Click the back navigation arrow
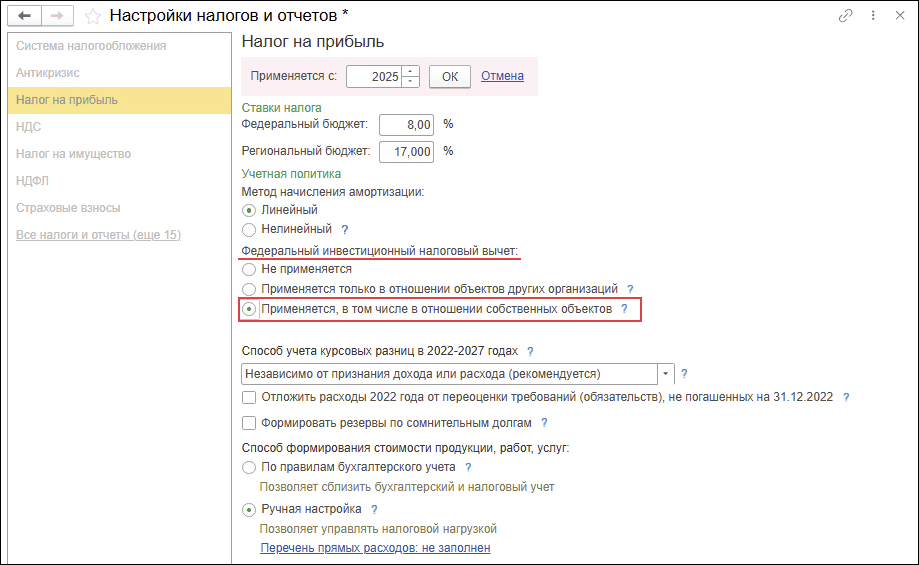Screen dimensions: 919x565 tap(25, 16)
